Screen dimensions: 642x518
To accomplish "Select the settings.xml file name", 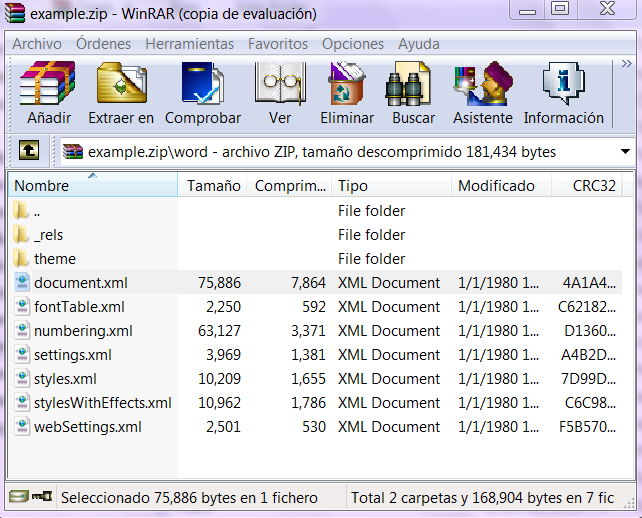I will (x=72, y=355).
